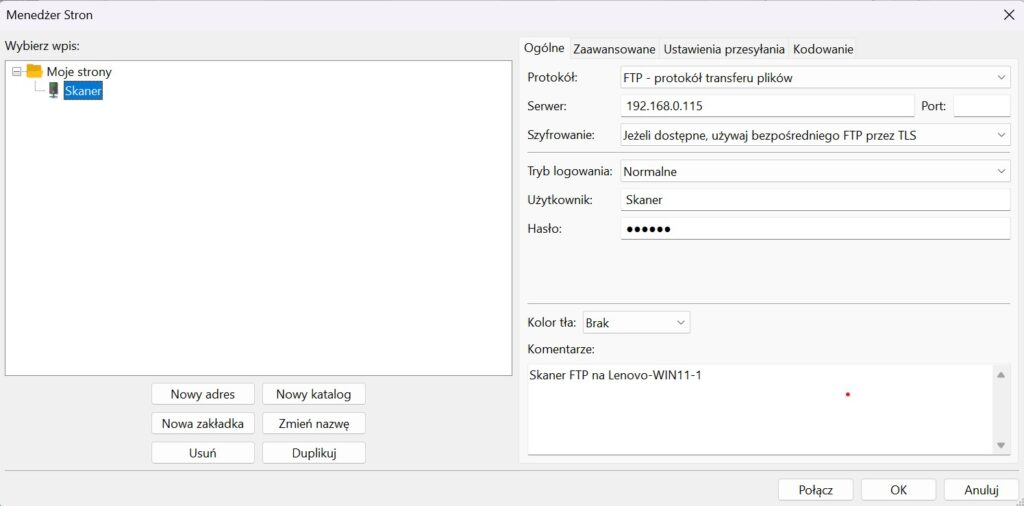The width and height of the screenshot is (1024, 506).
Task: Select the Skaner site entry
Action: click(x=83, y=90)
